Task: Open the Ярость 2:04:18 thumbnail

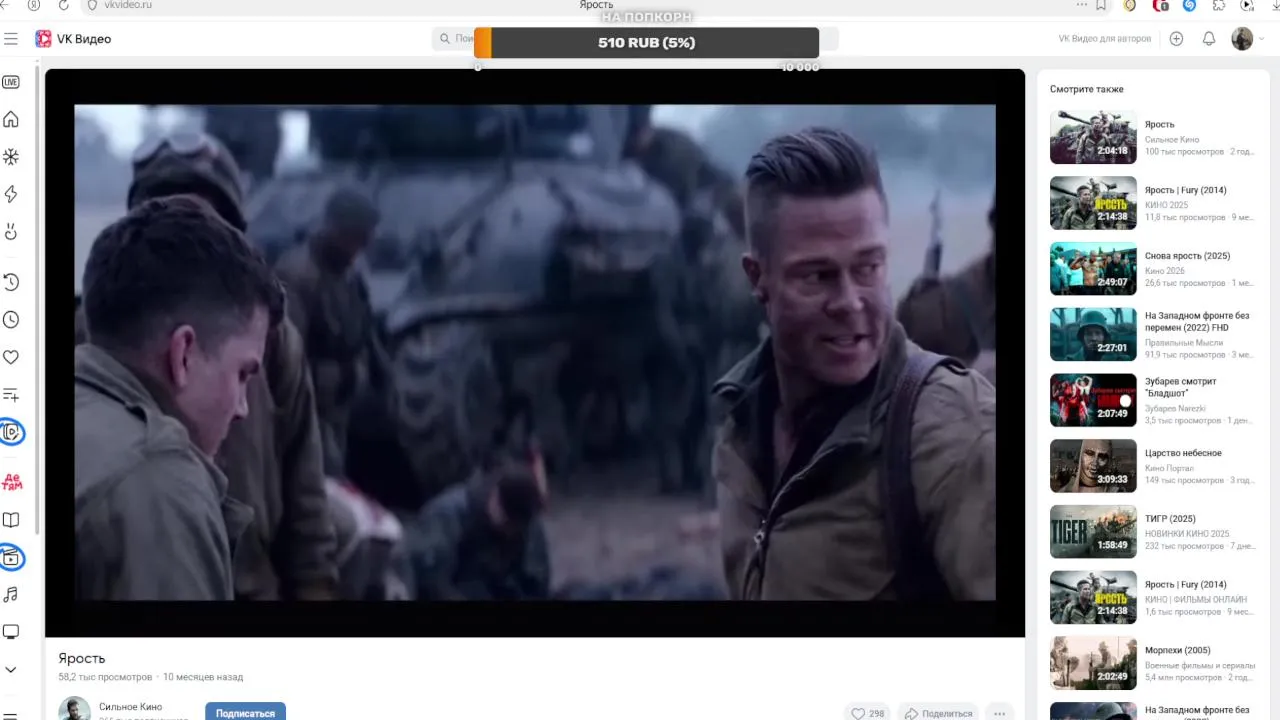Action: tap(1093, 137)
